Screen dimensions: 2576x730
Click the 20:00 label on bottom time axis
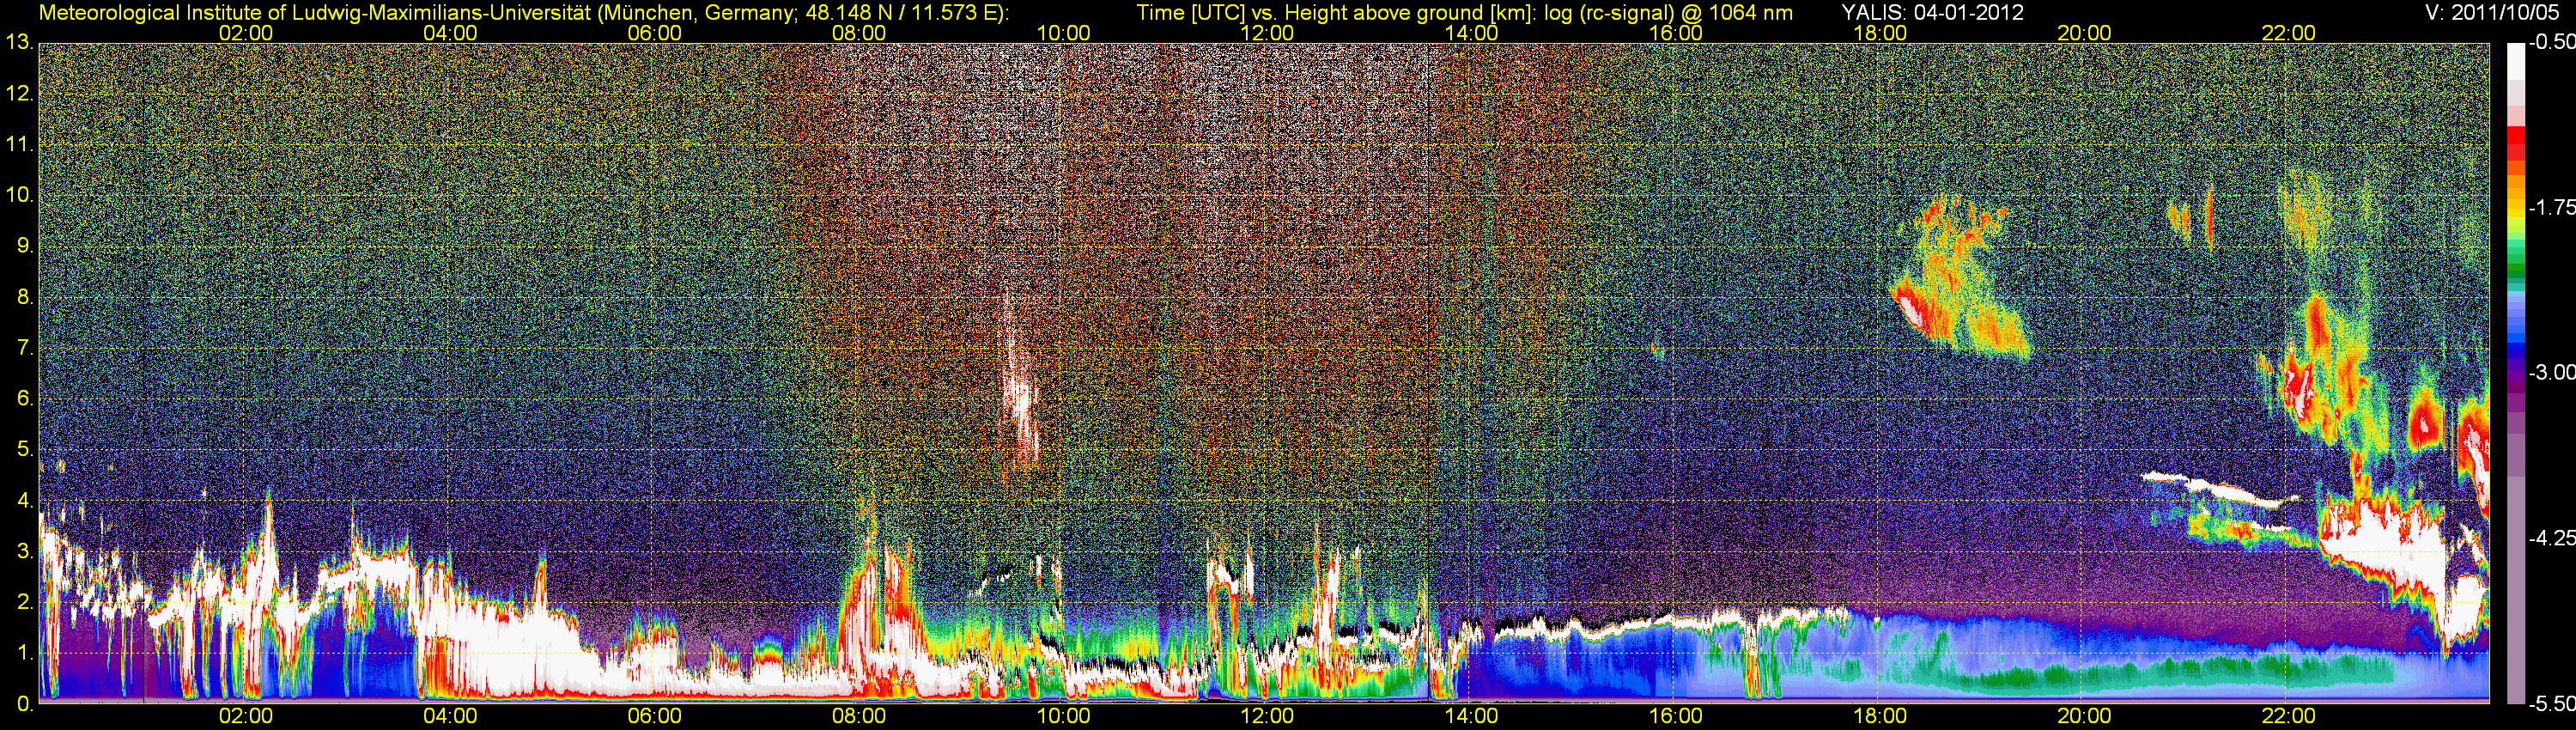pyautogui.click(x=2084, y=716)
